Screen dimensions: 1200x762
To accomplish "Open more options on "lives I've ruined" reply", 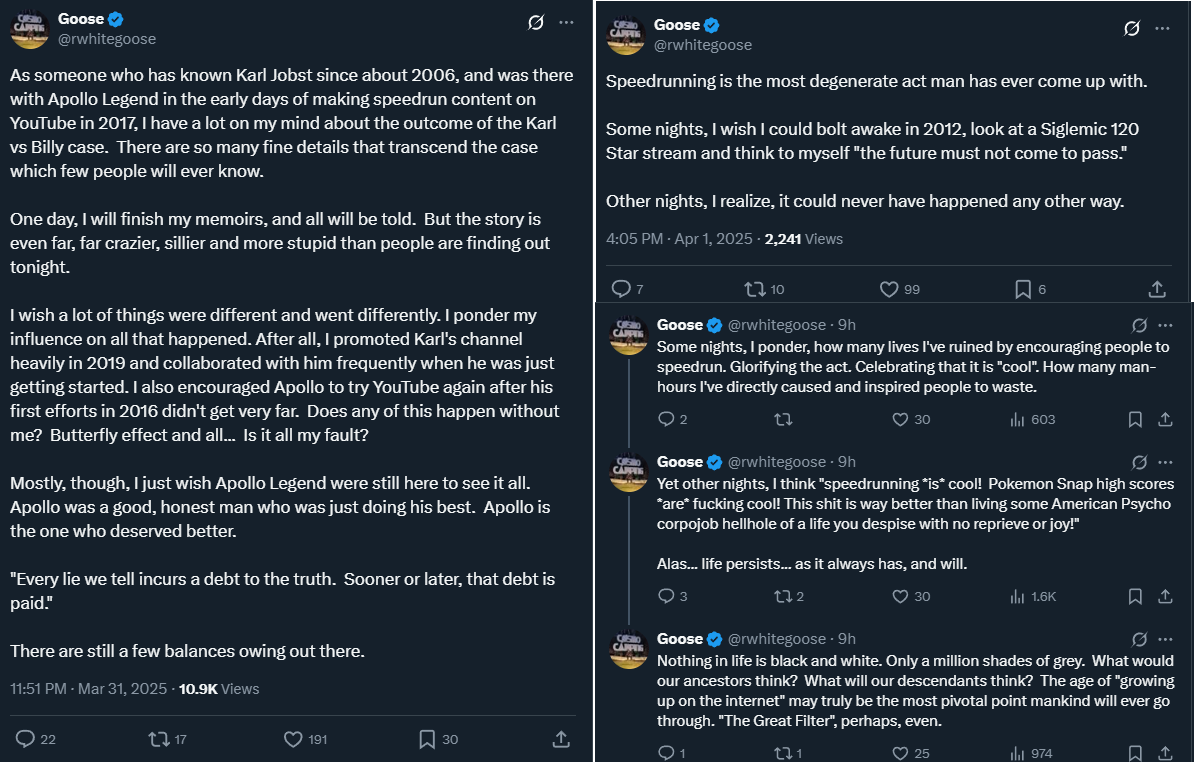I will [1165, 325].
